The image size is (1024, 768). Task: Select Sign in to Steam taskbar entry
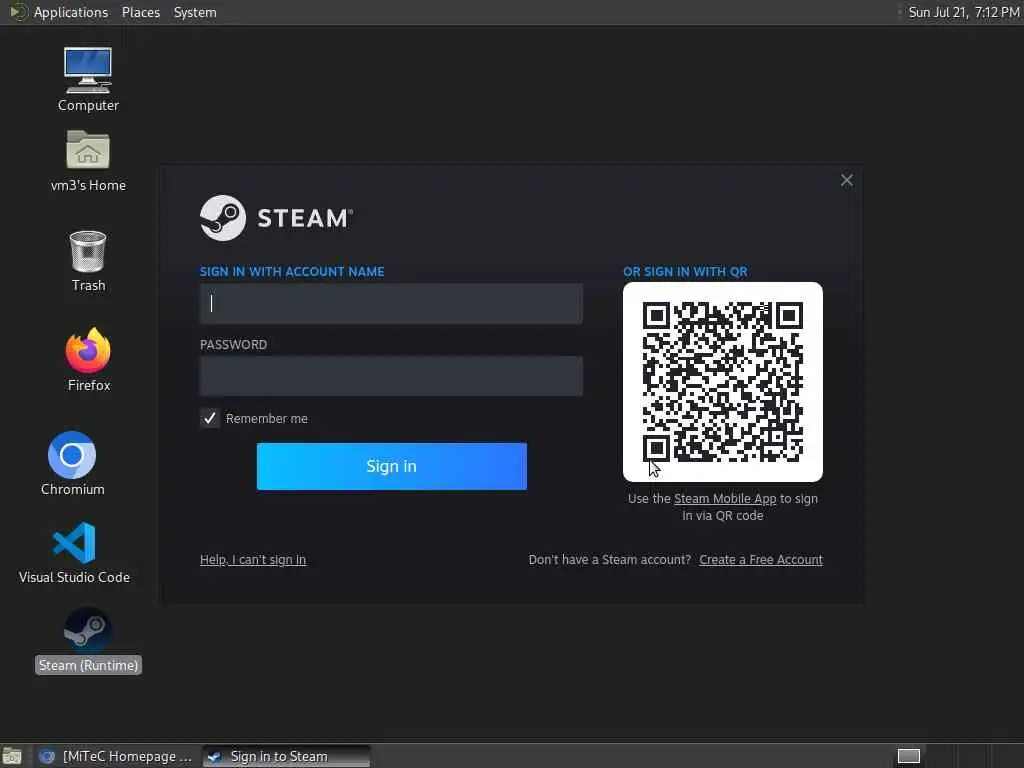[286, 756]
